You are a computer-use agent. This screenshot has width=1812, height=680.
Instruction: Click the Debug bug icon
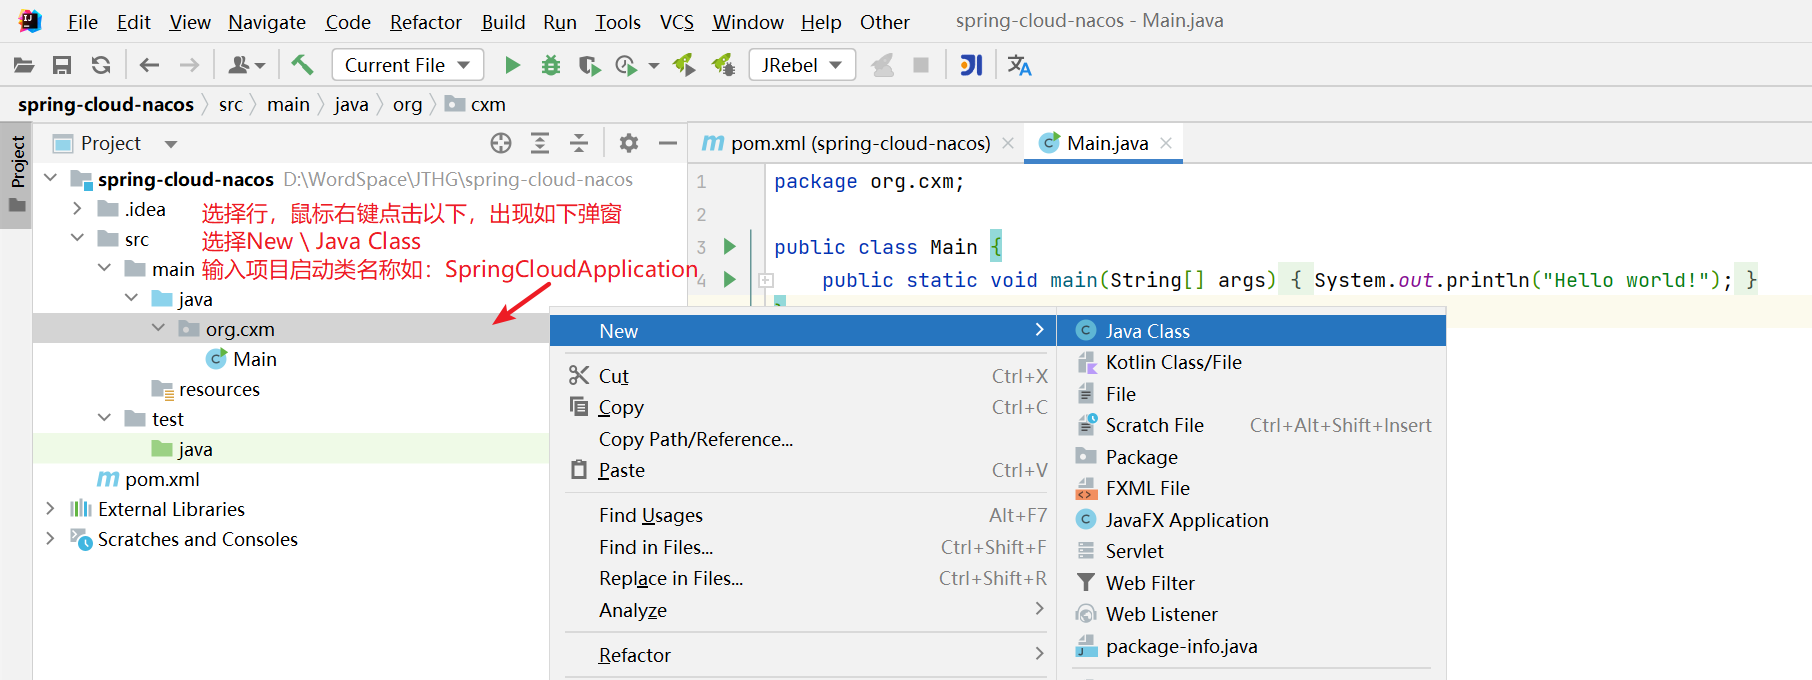550,65
